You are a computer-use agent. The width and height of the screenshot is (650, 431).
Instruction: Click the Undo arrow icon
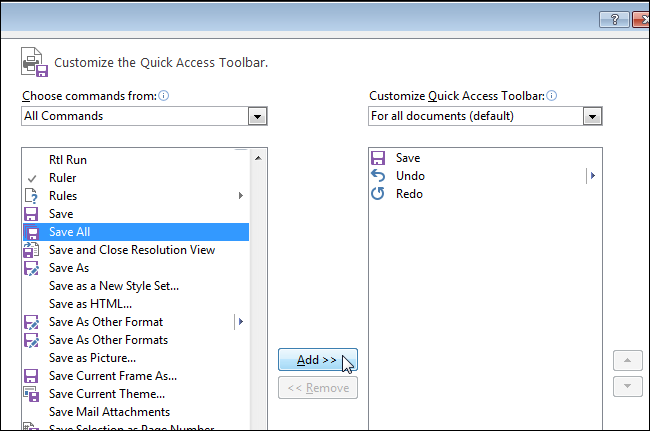(378, 176)
